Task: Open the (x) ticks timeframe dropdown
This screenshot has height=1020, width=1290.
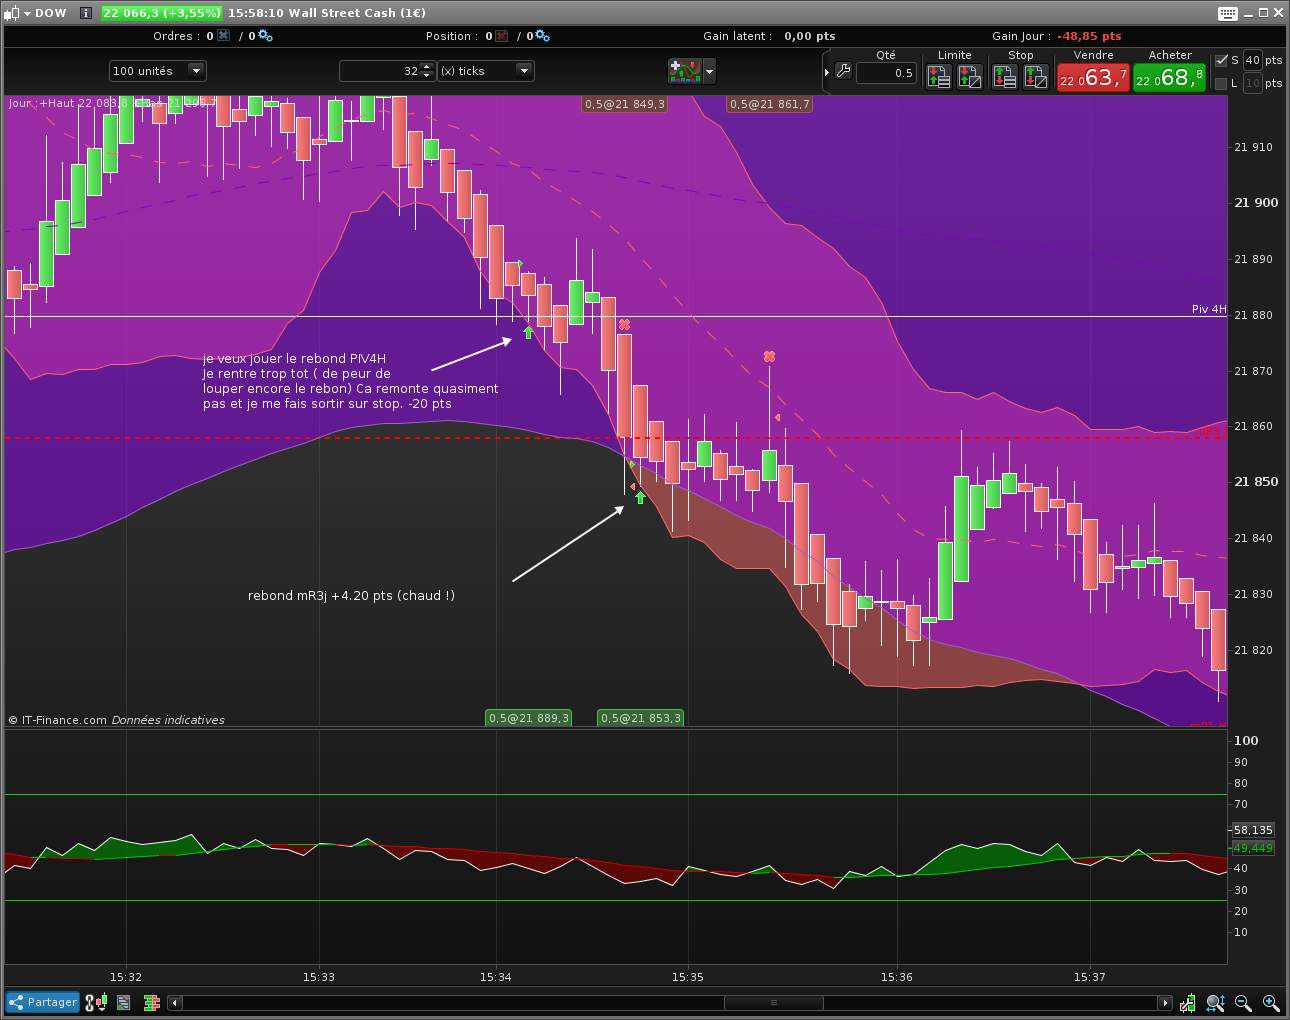Action: 486,71
